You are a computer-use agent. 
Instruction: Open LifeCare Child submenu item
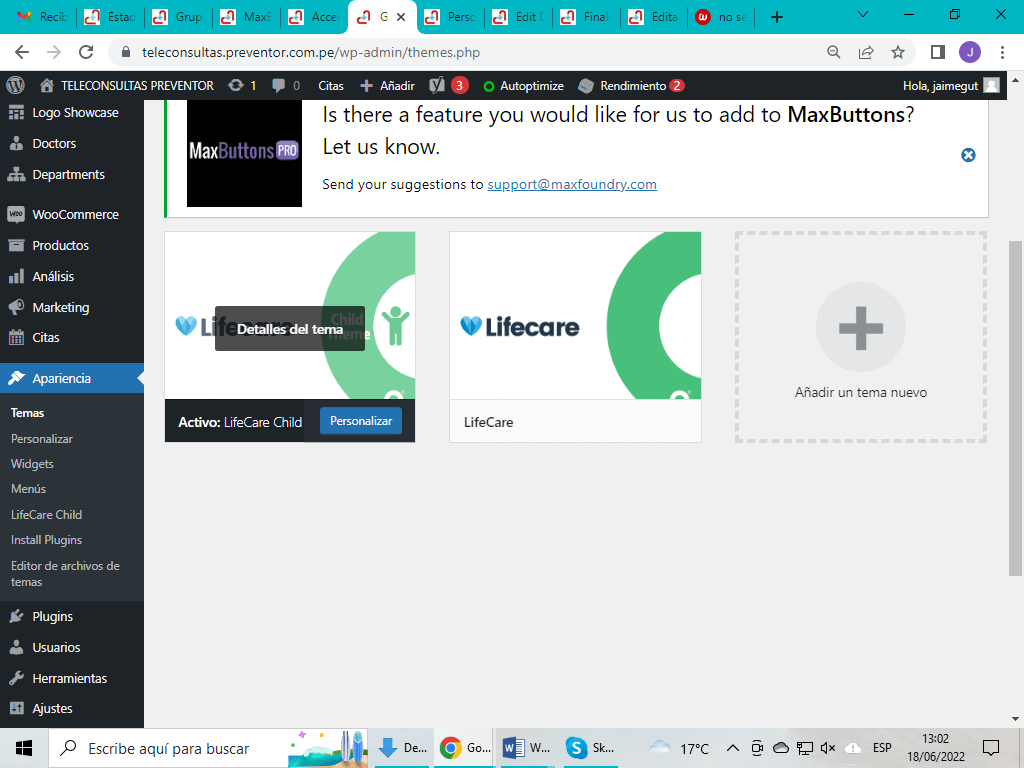point(46,515)
